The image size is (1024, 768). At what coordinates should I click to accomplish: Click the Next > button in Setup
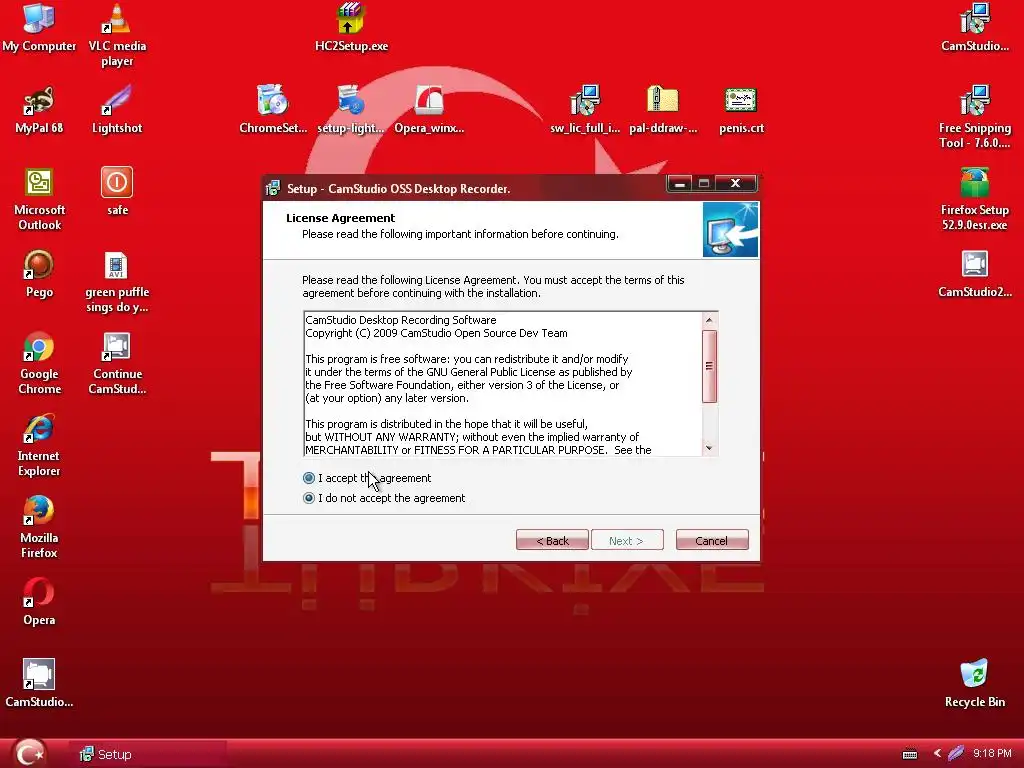[x=627, y=540]
